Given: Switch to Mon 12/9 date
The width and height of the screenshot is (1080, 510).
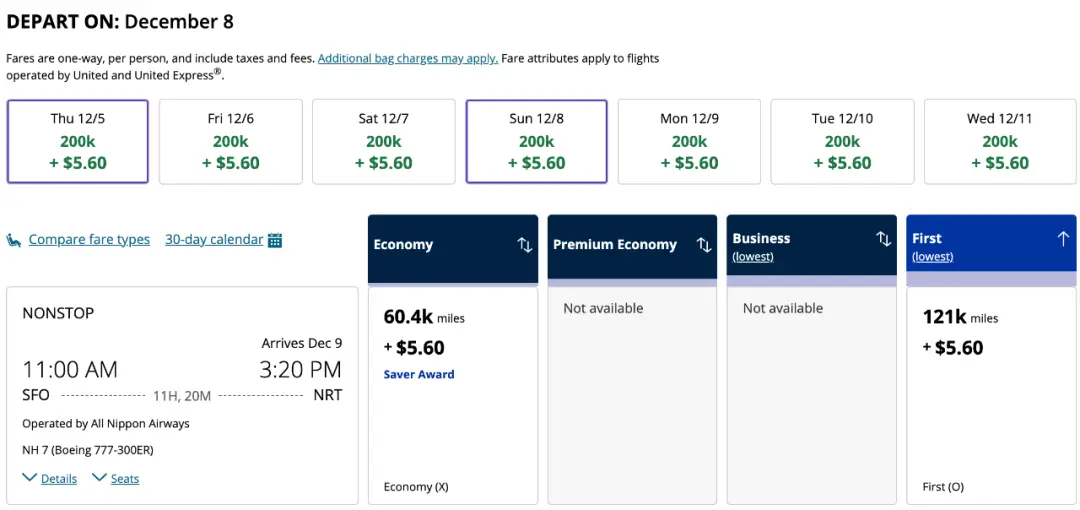Looking at the screenshot, I should (x=689, y=141).
